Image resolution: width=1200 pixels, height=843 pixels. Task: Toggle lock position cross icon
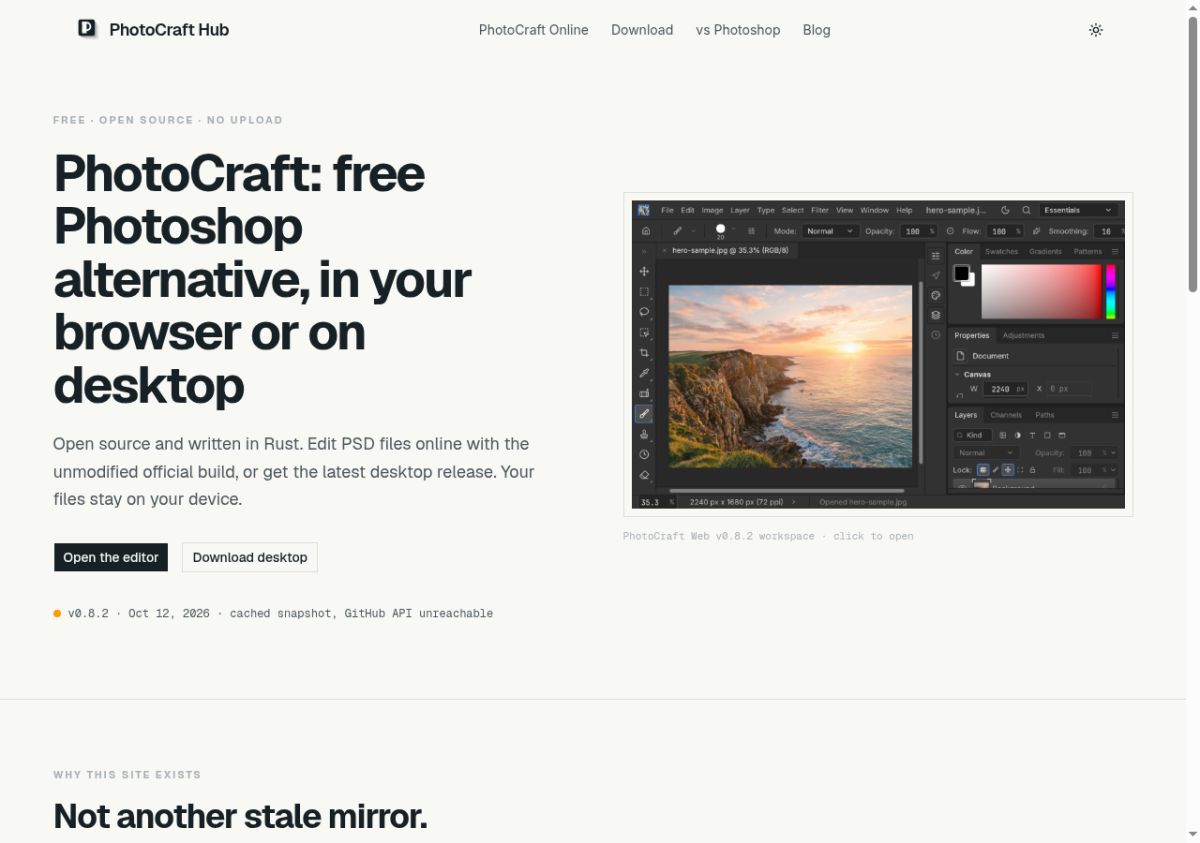(x=1008, y=470)
